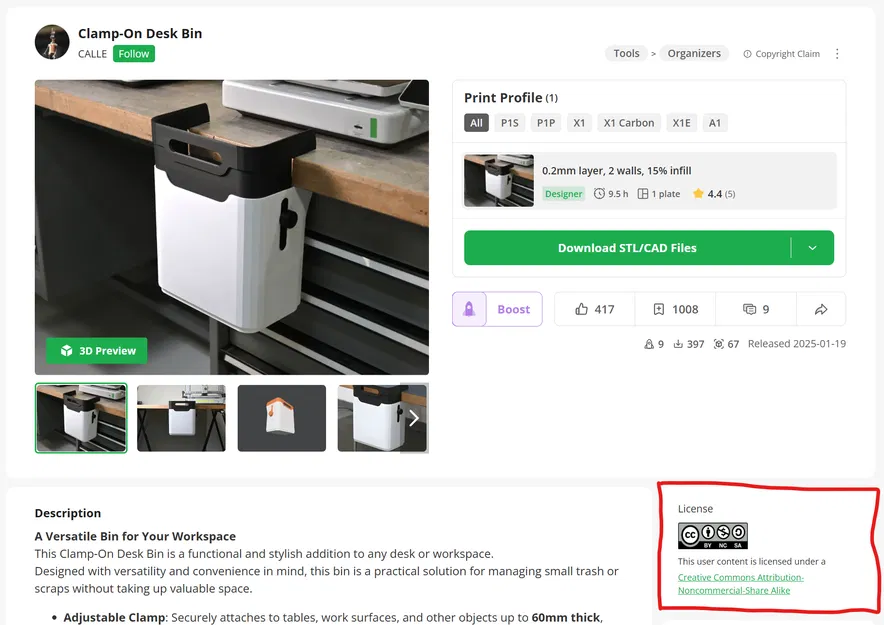This screenshot has width=884, height=625.
Task: Click the comments speech bubble icon
Action: point(750,309)
